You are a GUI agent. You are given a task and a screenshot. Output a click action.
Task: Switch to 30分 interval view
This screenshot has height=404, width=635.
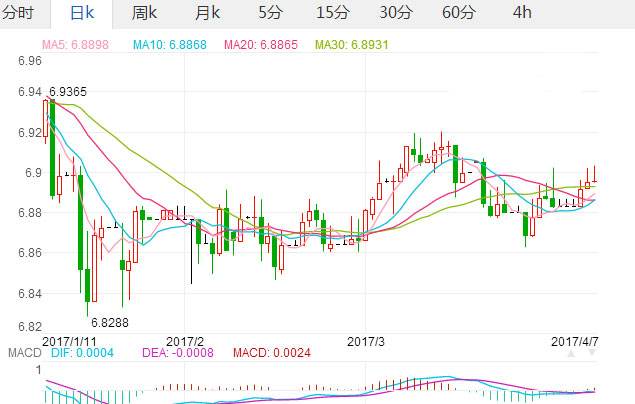[395, 13]
